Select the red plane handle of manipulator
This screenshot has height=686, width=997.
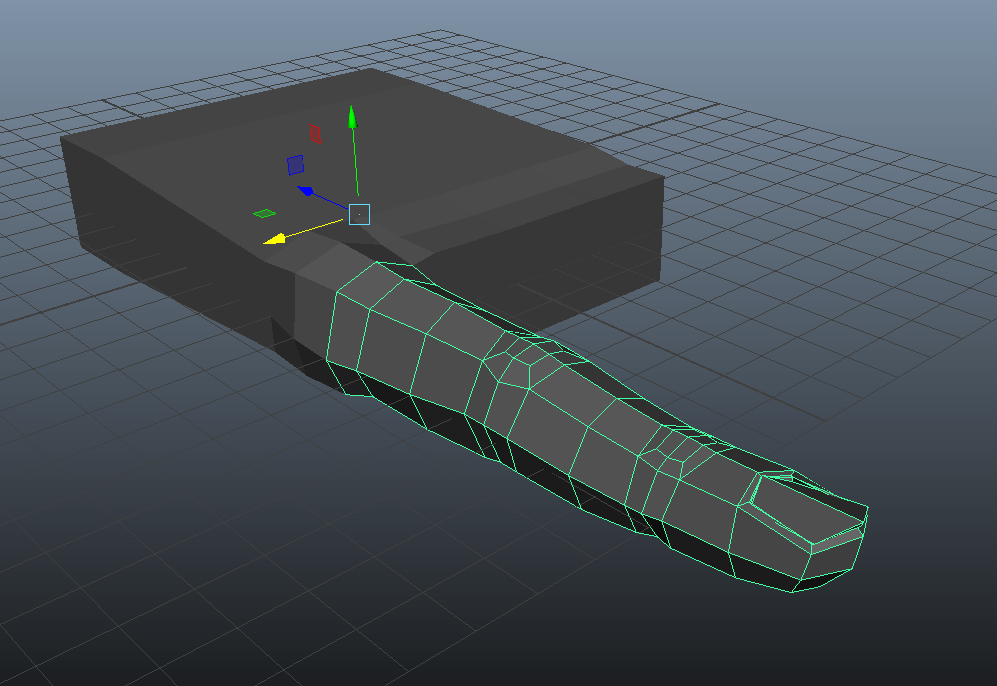point(314,133)
